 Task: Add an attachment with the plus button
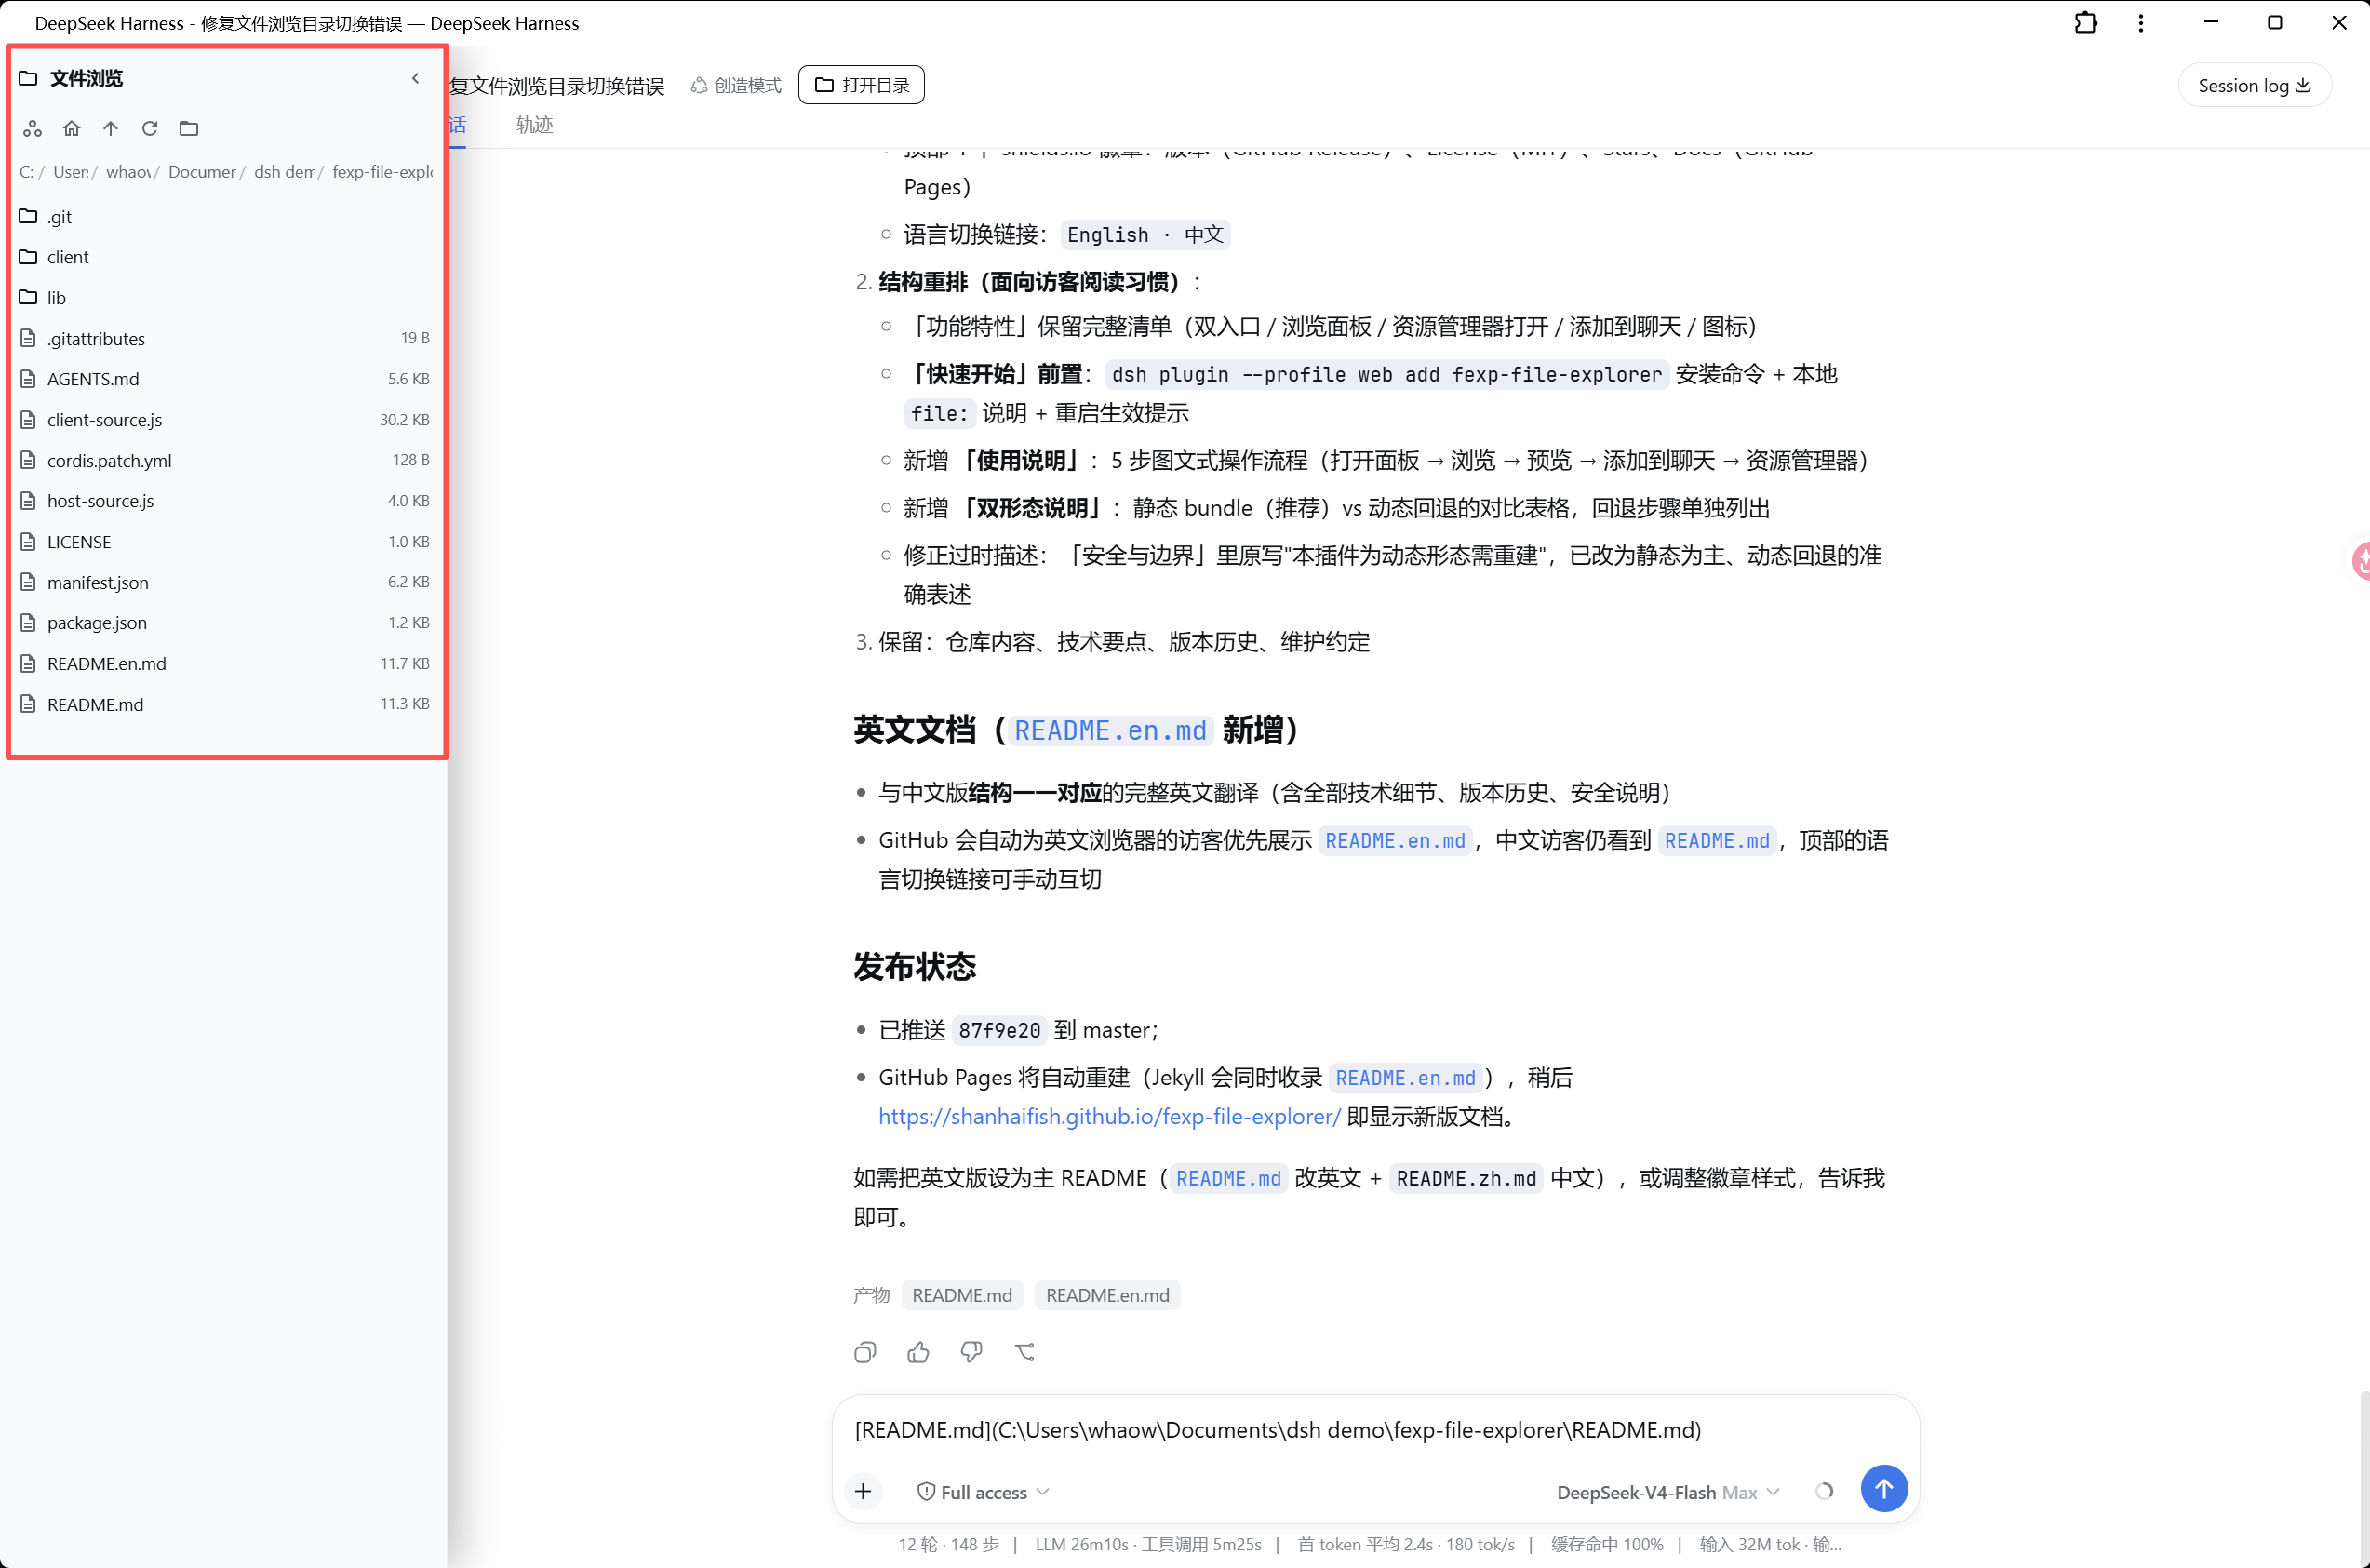pyautogui.click(x=863, y=1493)
